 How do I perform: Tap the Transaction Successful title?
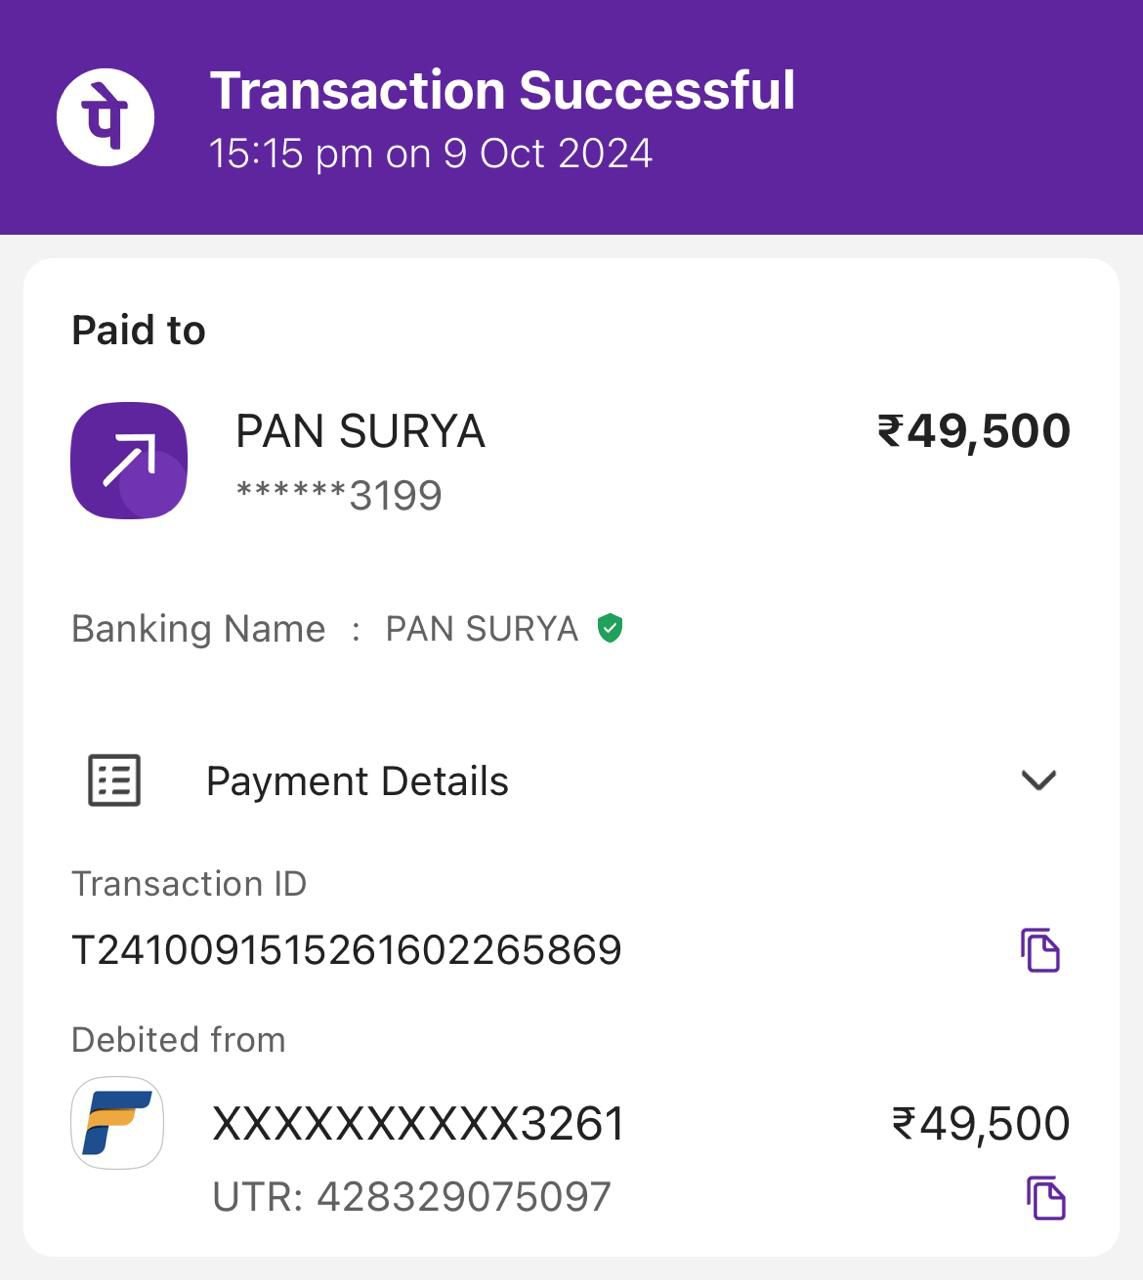[x=502, y=90]
